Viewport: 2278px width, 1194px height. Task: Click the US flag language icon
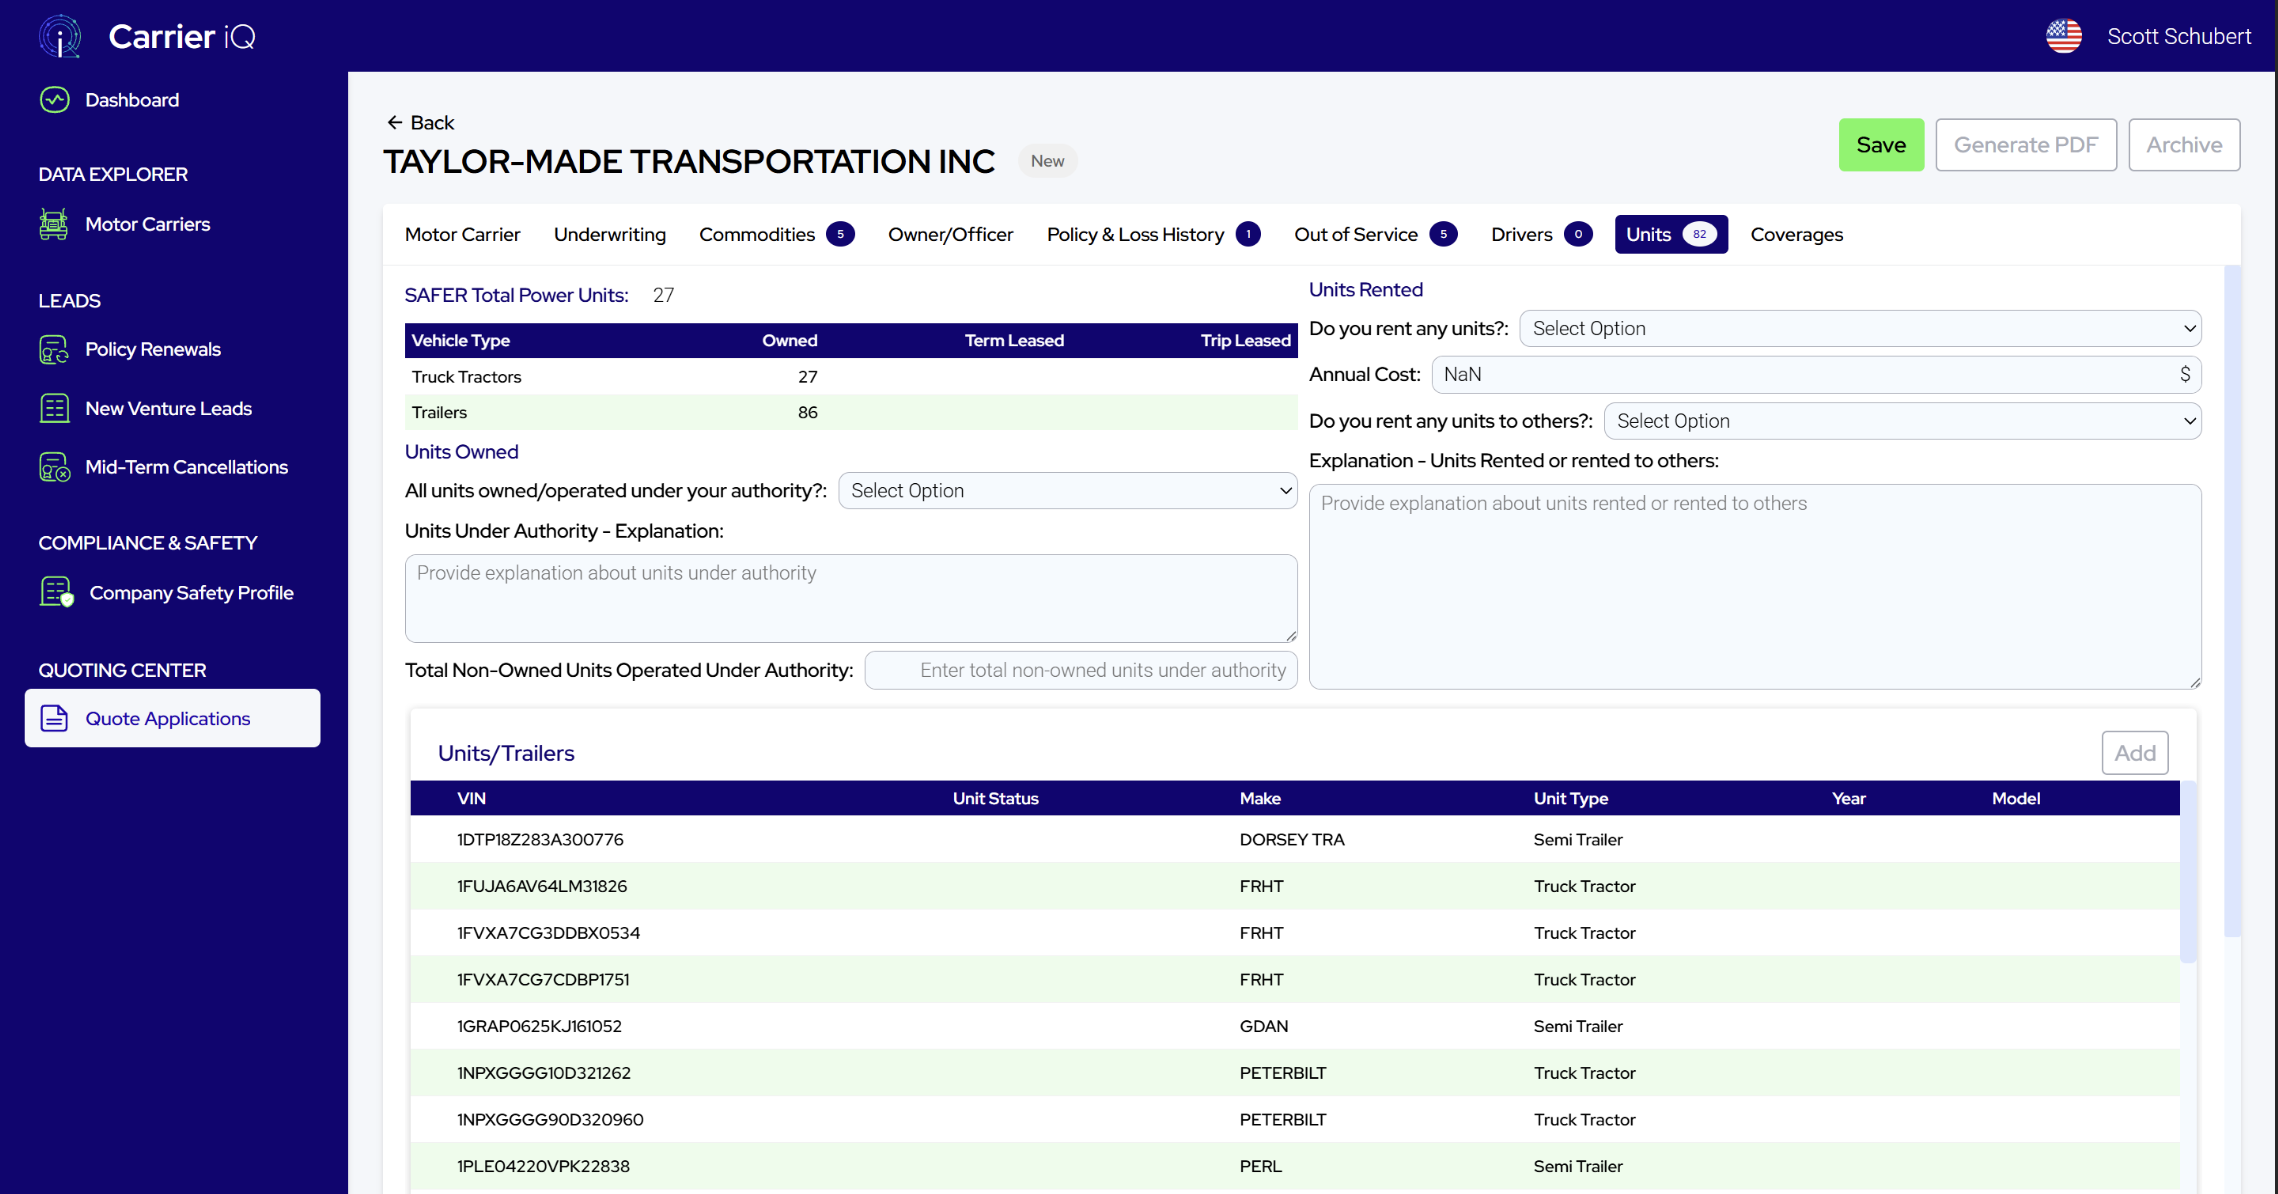pos(2063,37)
